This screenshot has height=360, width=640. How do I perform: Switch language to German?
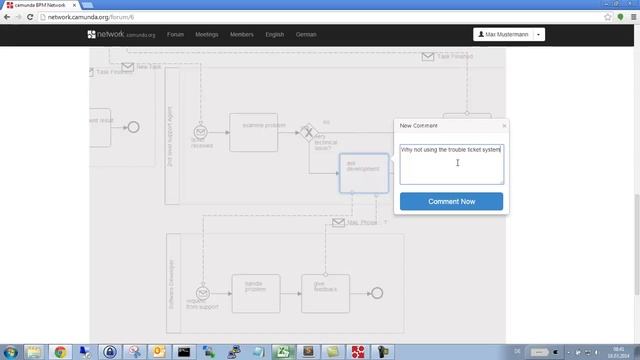coord(306,35)
